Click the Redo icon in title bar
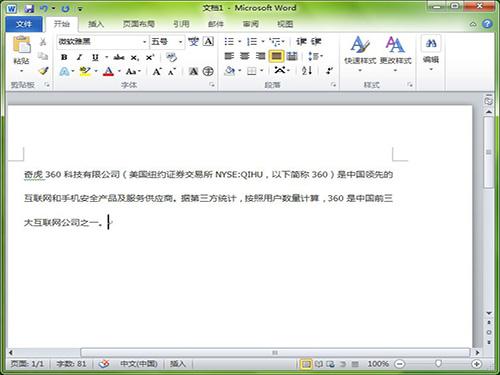 pos(65,8)
